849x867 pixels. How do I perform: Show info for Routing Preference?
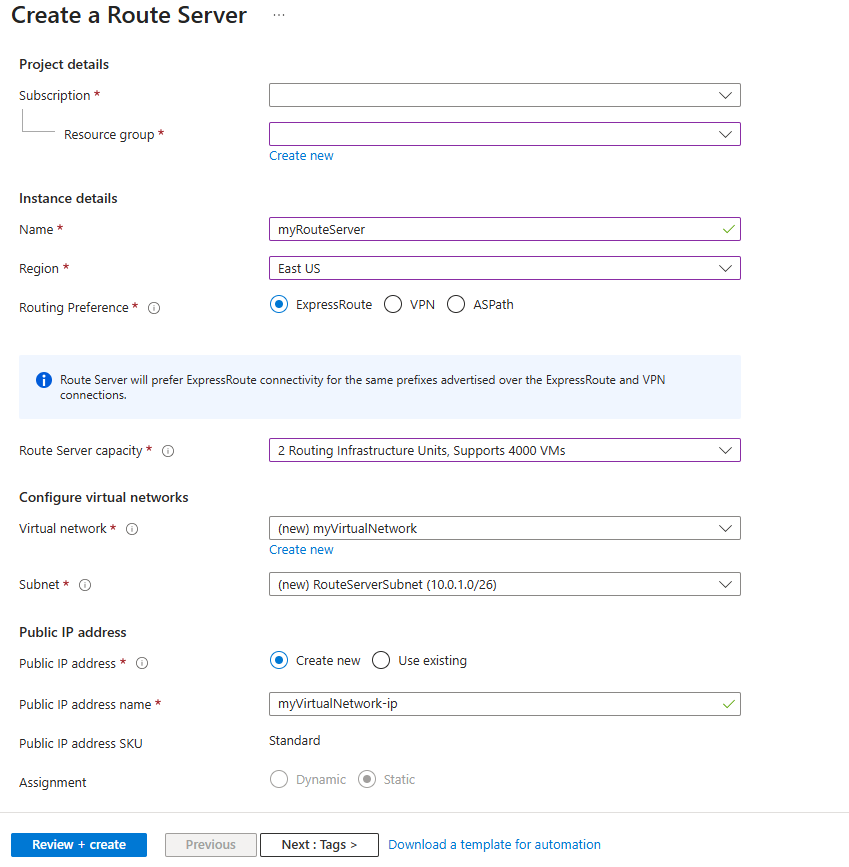[x=154, y=308]
